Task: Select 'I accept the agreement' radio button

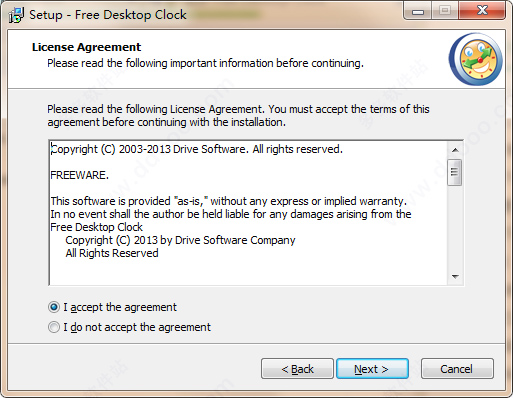Action: tap(54, 307)
